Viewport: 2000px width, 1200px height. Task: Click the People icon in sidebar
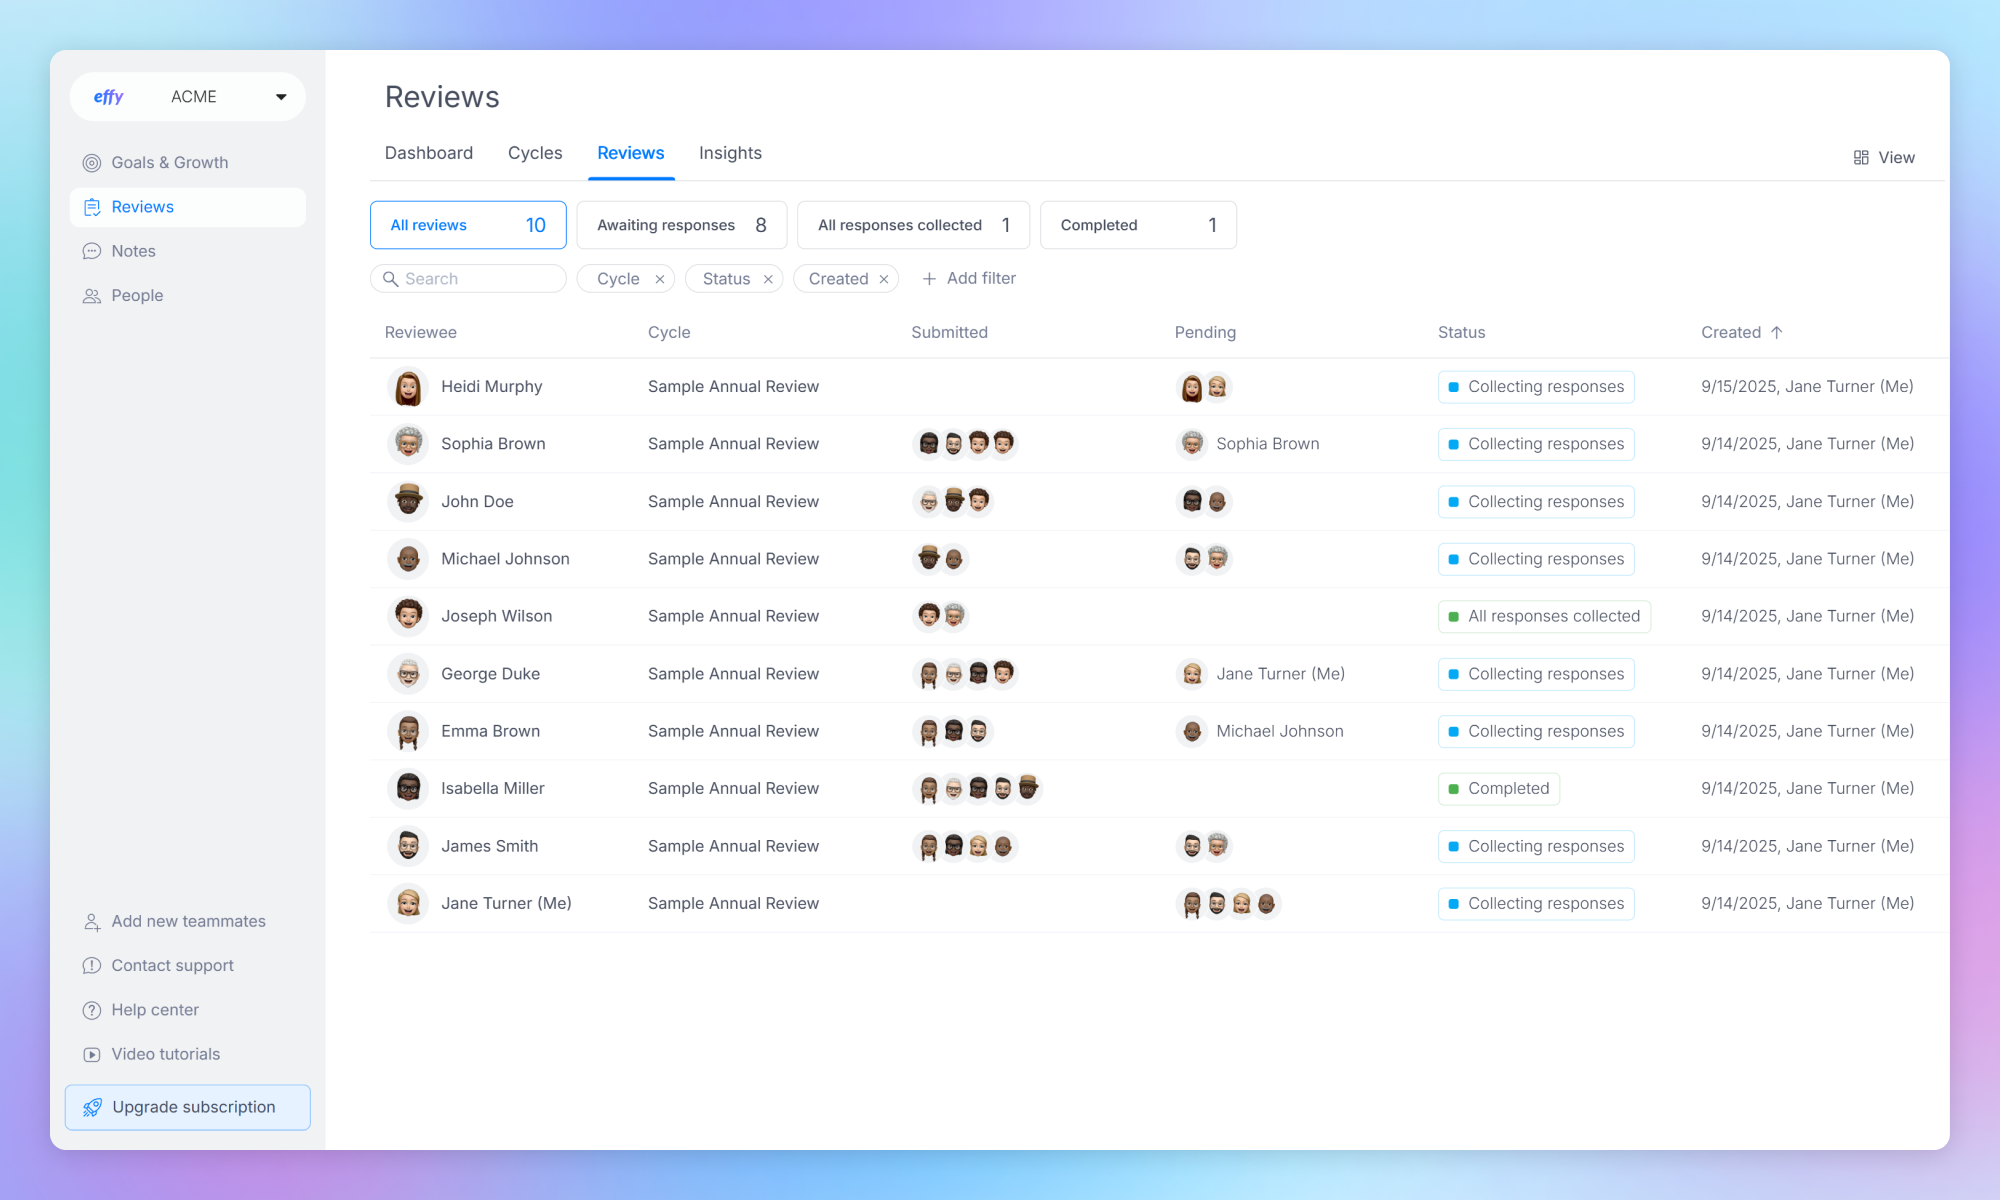[92, 296]
